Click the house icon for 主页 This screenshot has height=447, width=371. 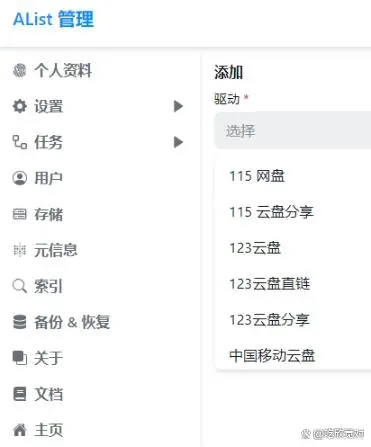tap(19, 430)
